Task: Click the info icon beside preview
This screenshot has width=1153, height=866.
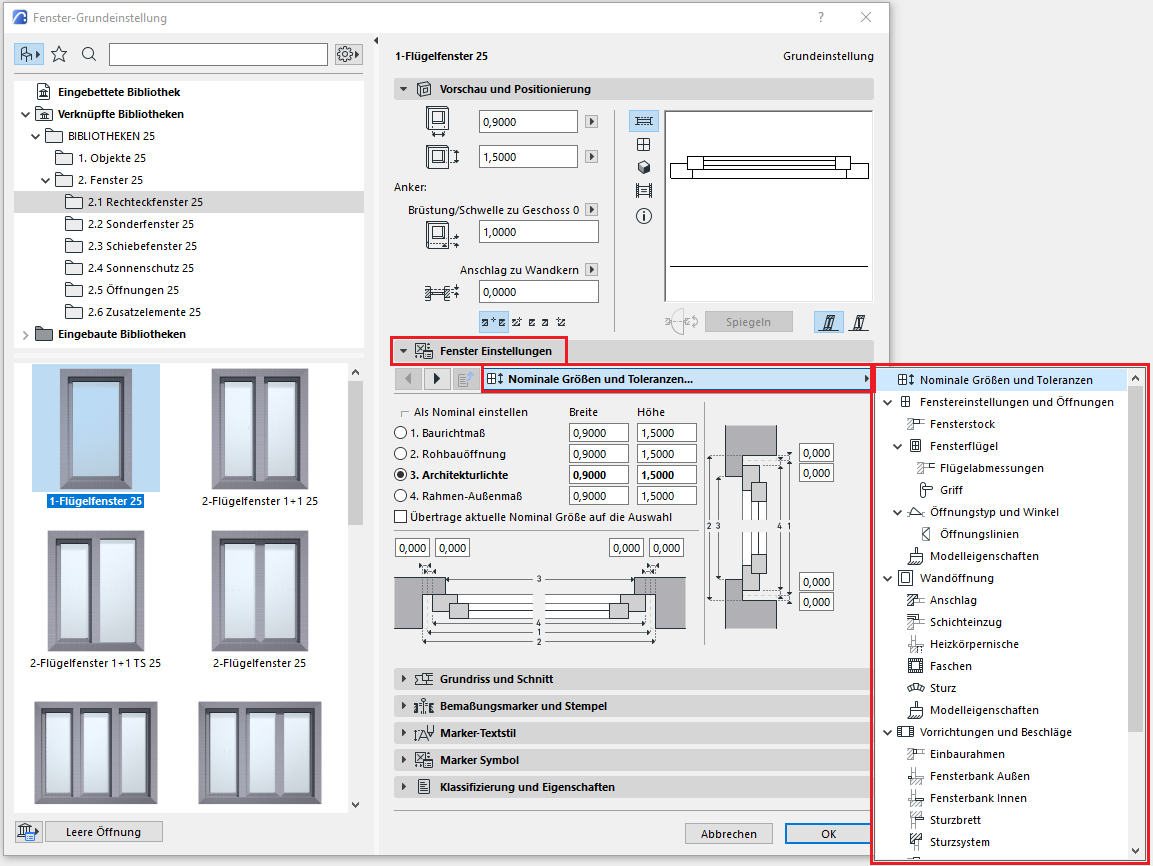Action: [x=644, y=216]
